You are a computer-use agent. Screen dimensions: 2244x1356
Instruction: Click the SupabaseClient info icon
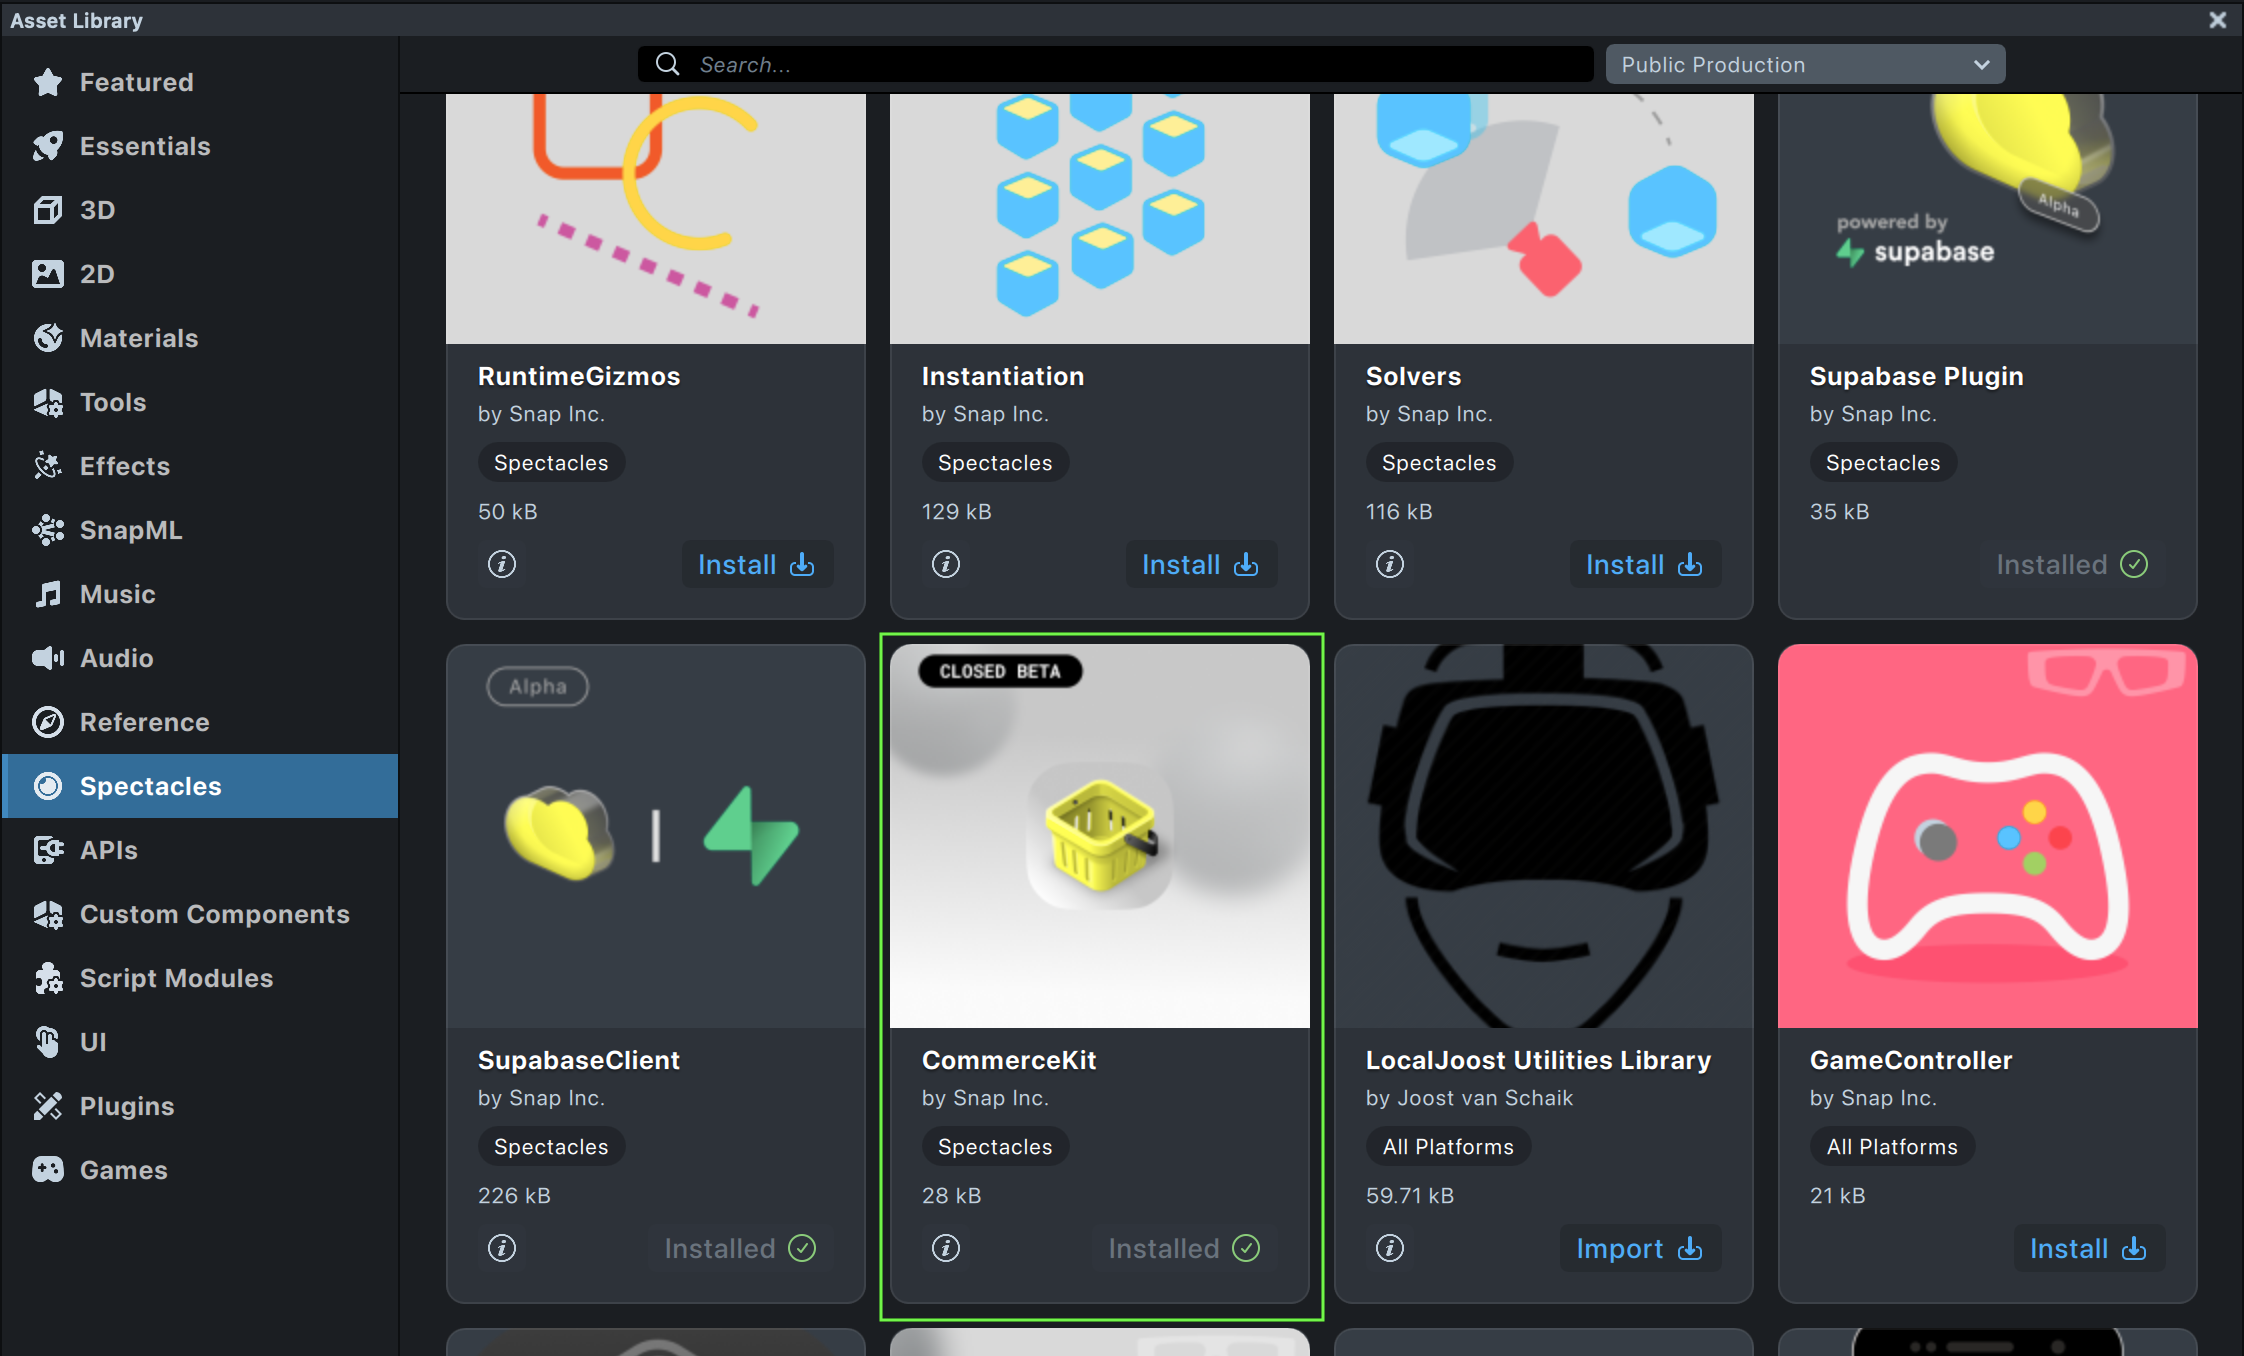[502, 1248]
